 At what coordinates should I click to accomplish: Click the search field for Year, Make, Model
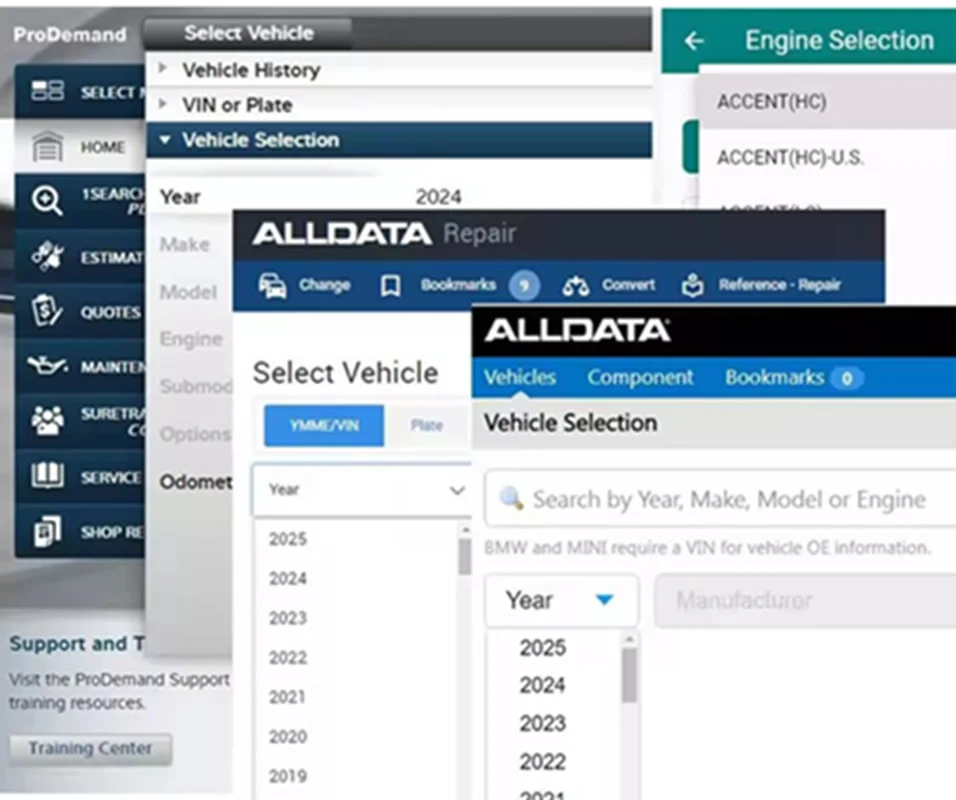coord(718,499)
